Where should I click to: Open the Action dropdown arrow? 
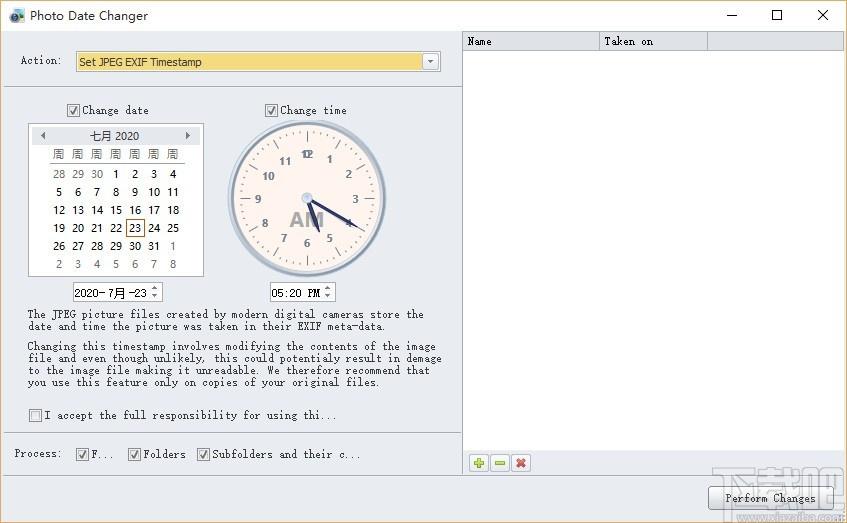coord(431,62)
